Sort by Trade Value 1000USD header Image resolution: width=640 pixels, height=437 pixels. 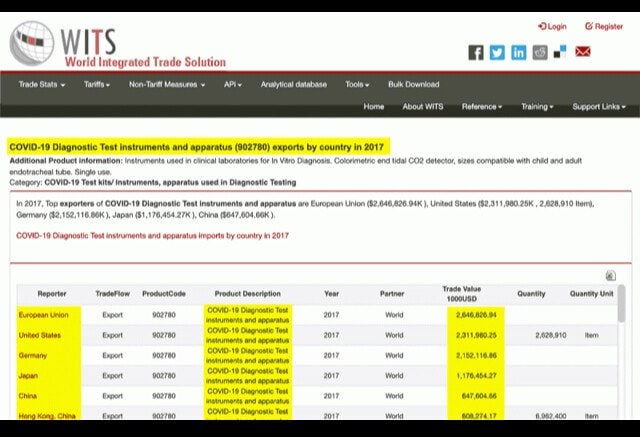click(x=462, y=294)
